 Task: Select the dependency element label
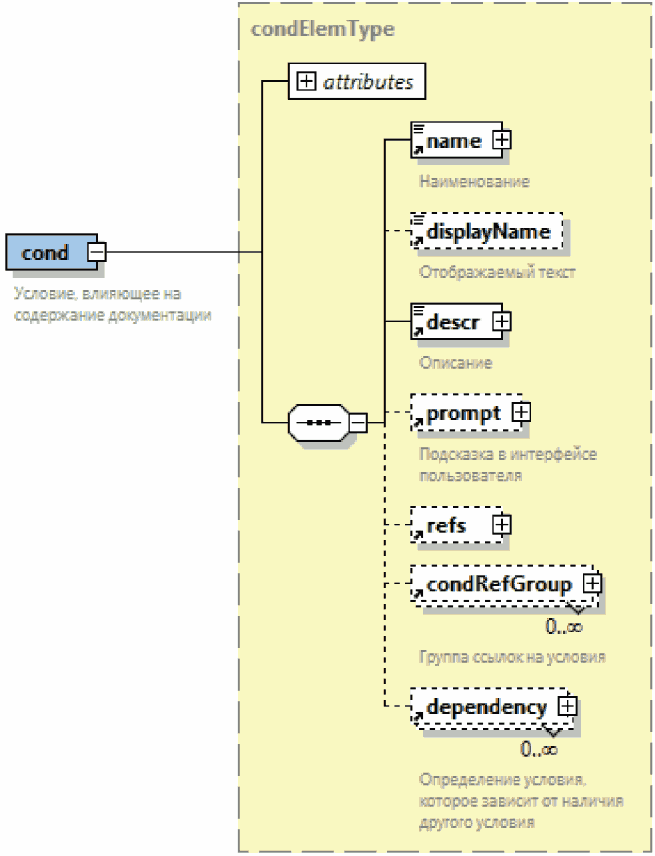[x=486, y=707]
